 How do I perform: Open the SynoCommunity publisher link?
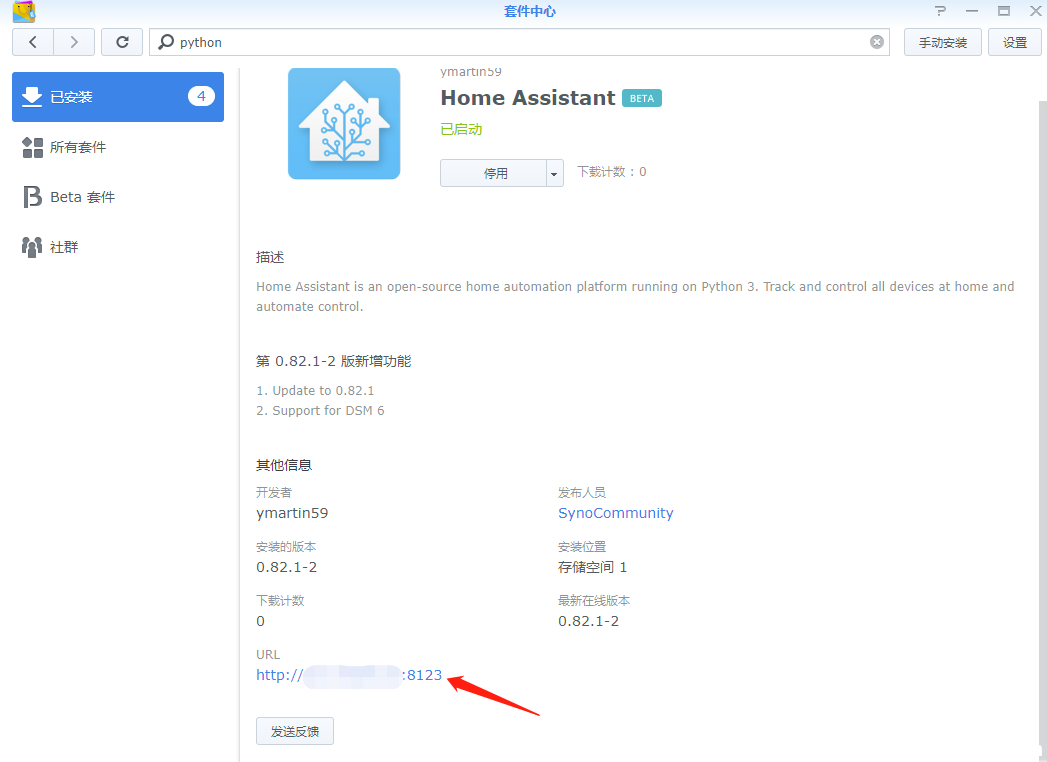click(616, 513)
